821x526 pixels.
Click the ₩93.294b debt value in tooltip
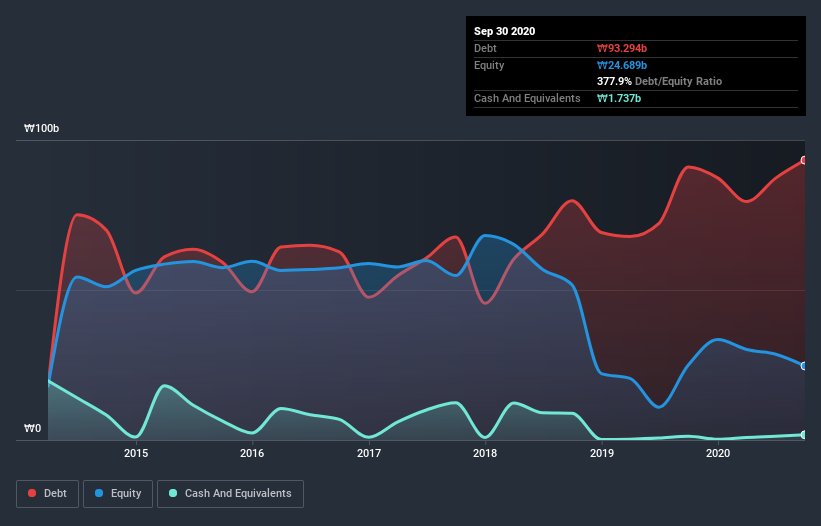point(622,48)
